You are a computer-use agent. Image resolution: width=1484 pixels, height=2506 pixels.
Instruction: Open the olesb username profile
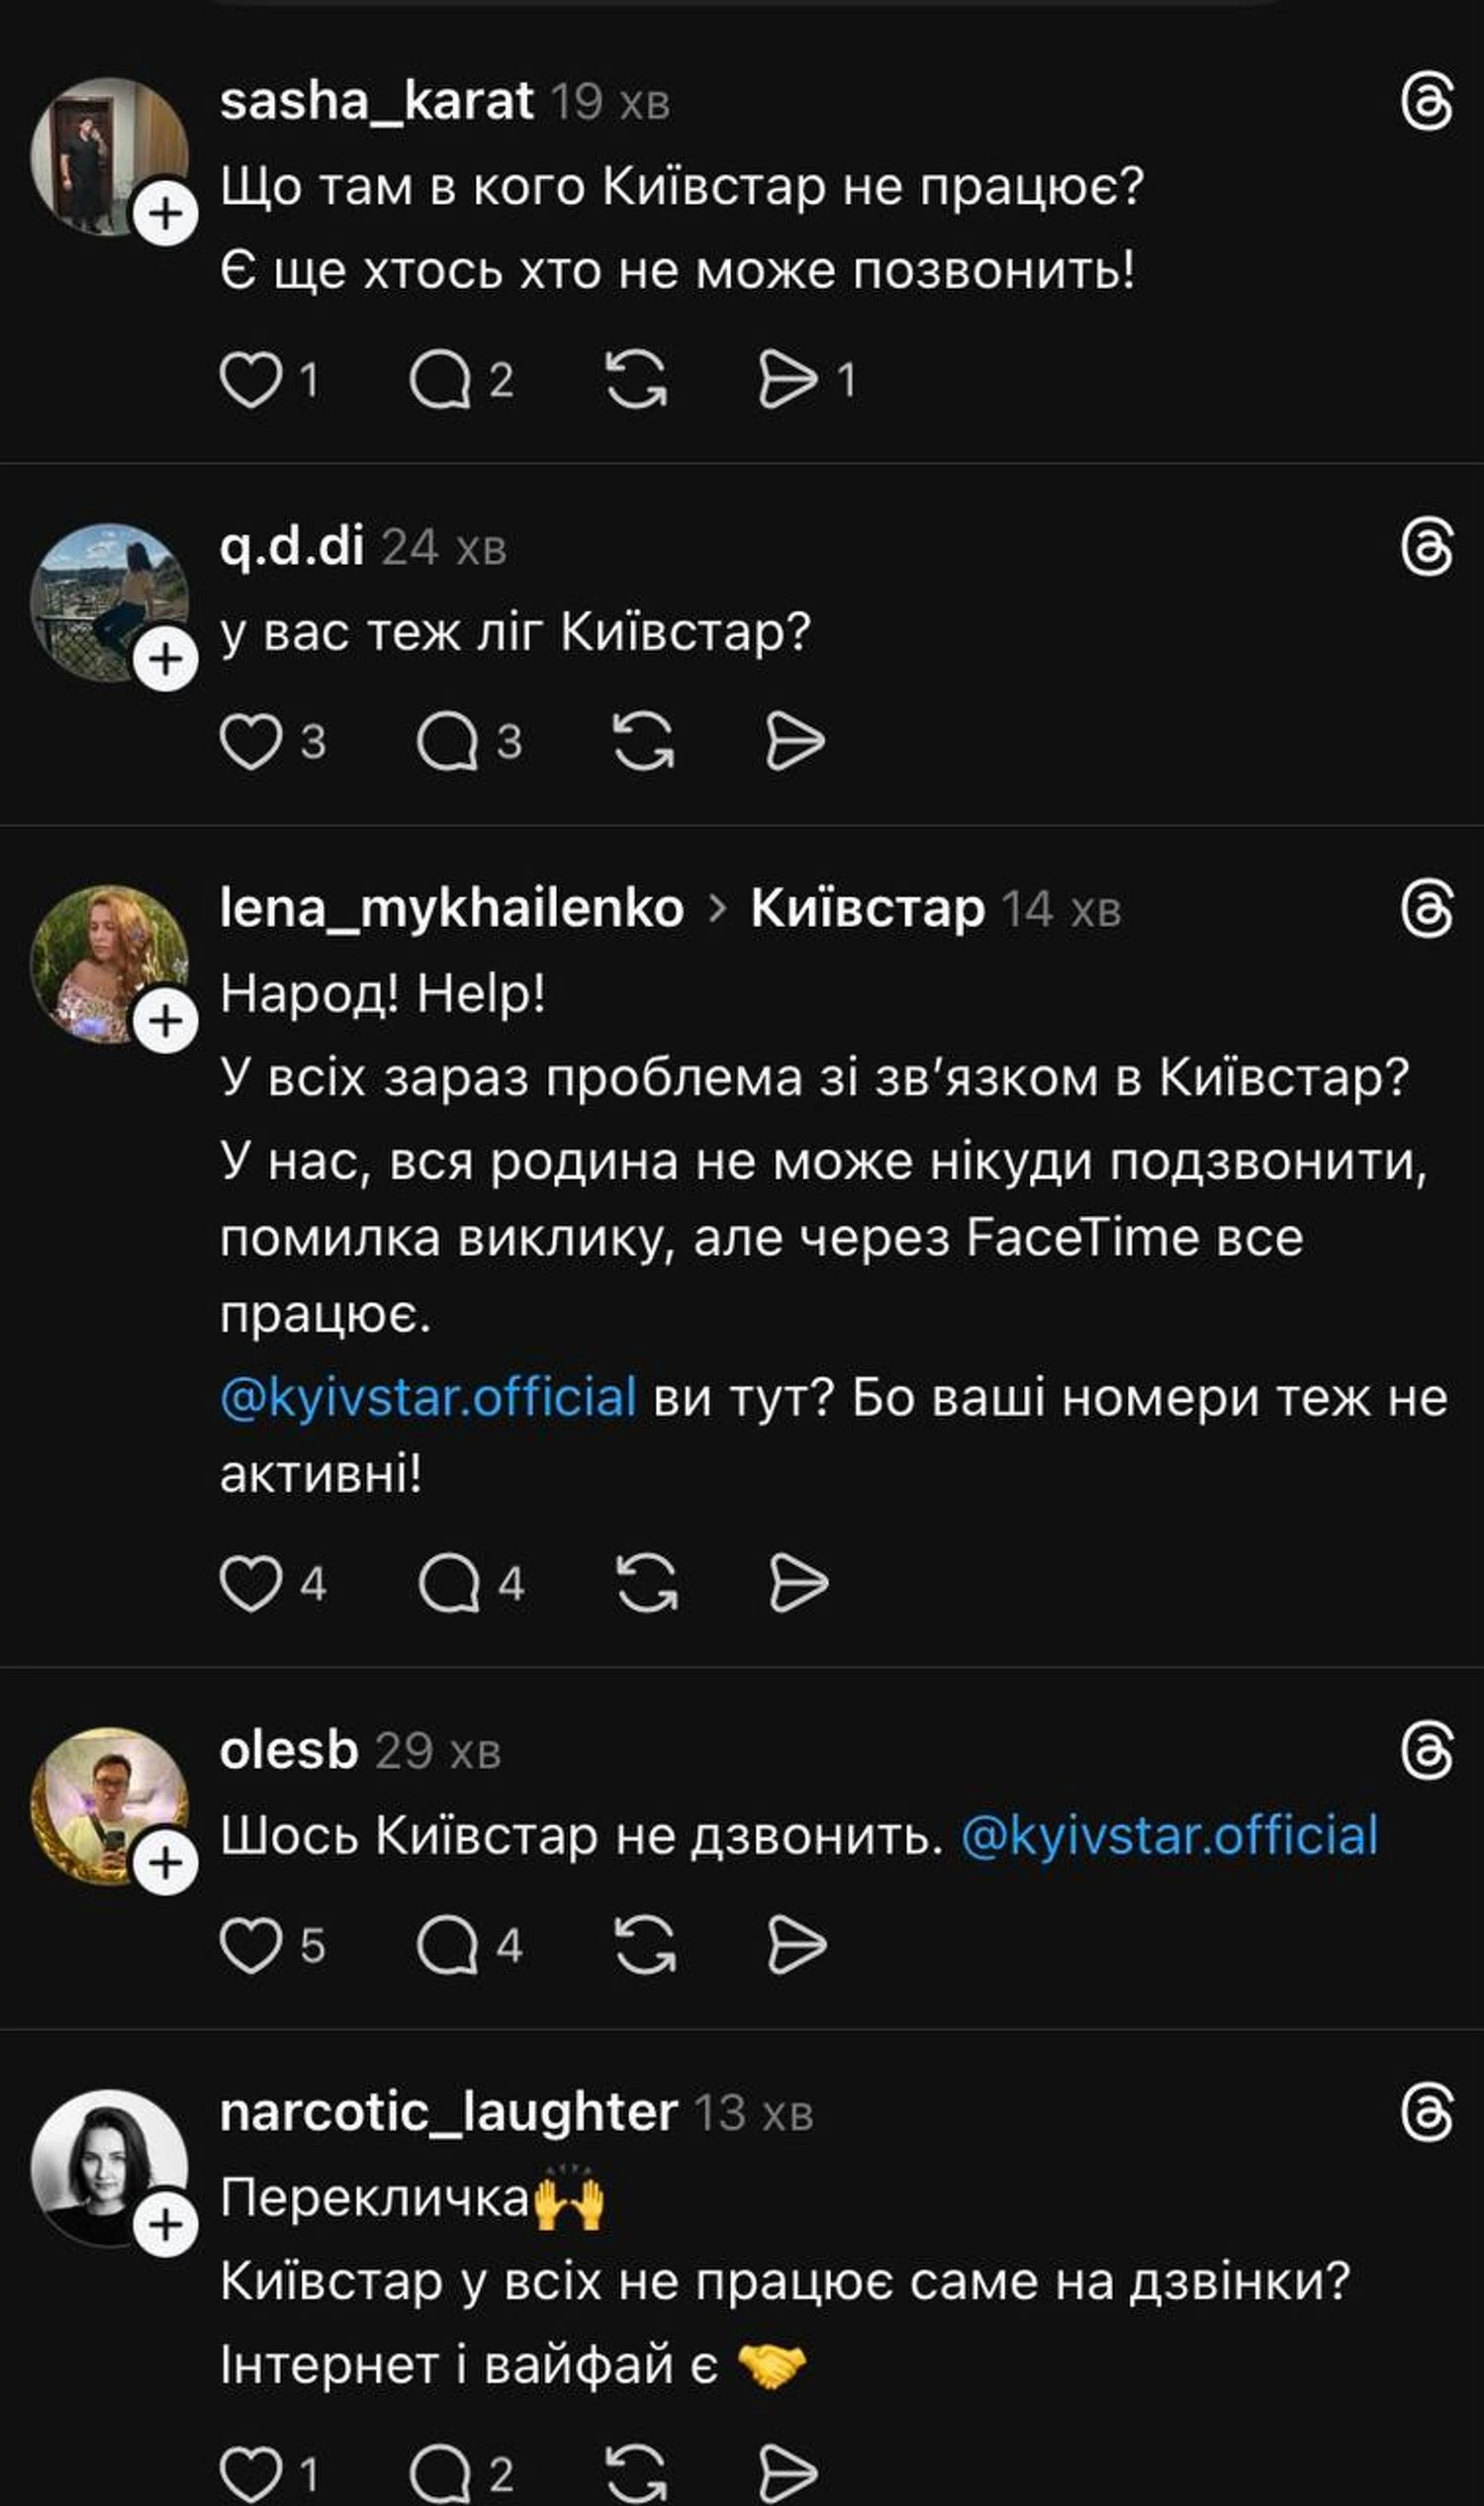(288, 1752)
